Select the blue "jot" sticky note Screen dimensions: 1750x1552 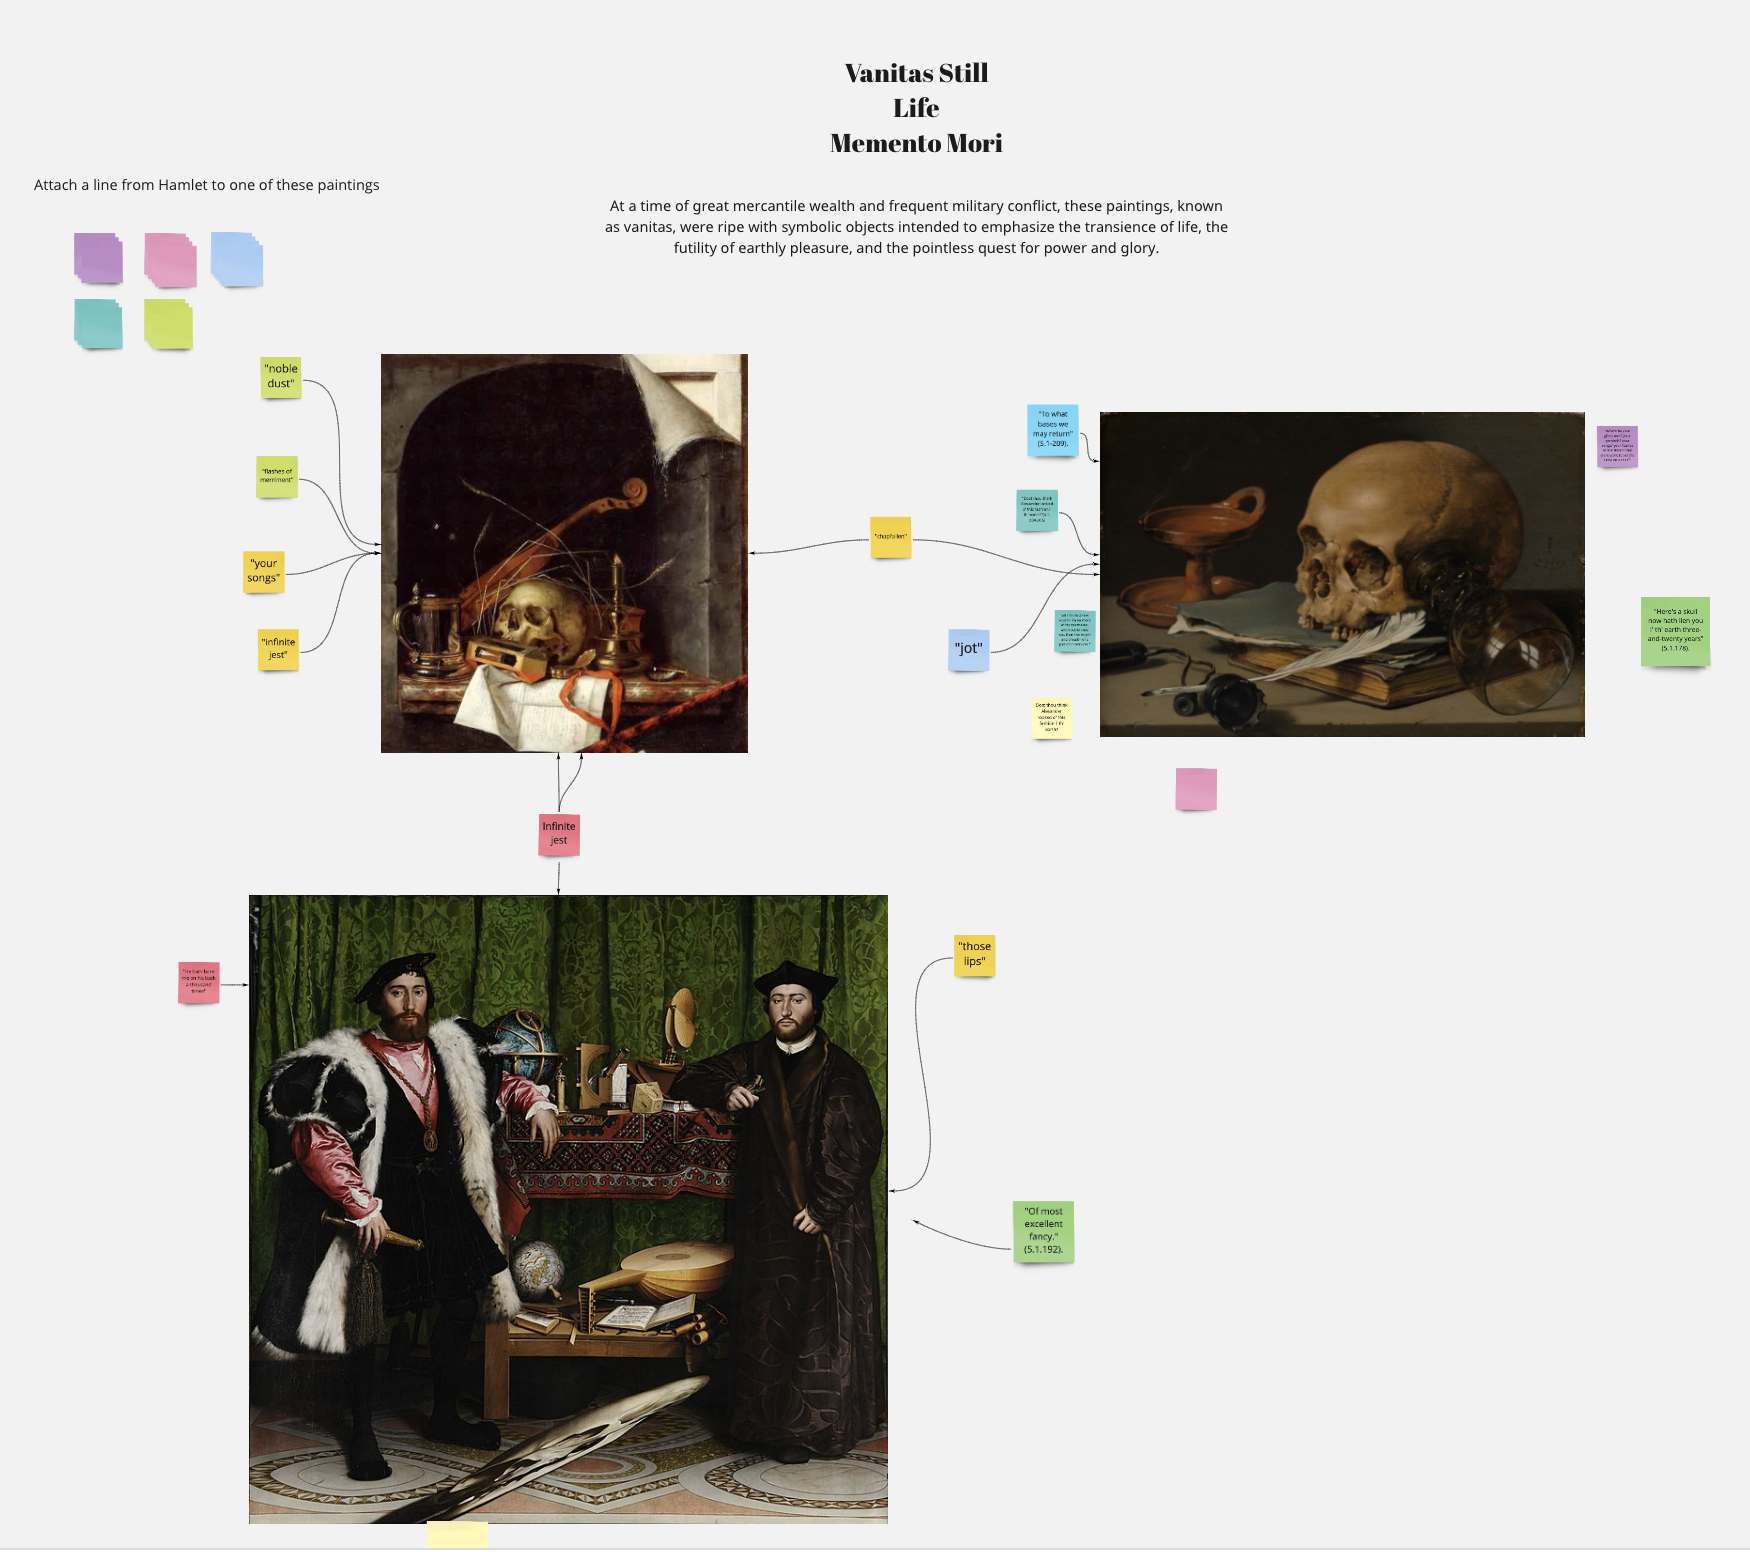(969, 649)
